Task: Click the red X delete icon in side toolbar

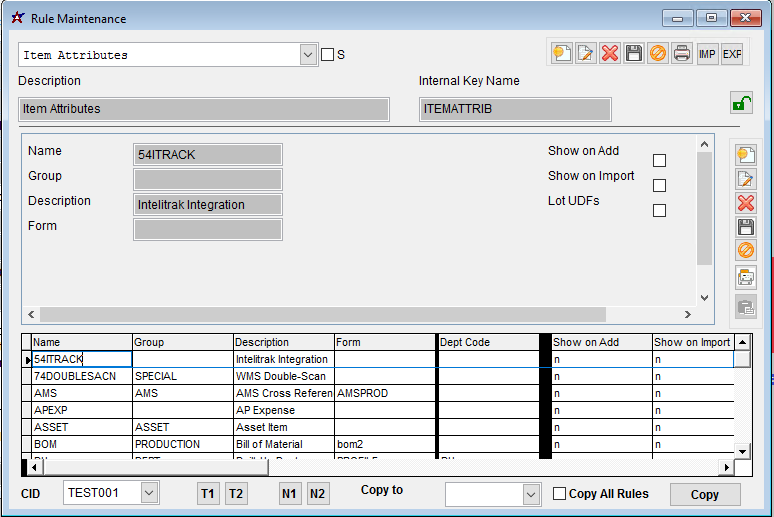Action: coord(746,203)
